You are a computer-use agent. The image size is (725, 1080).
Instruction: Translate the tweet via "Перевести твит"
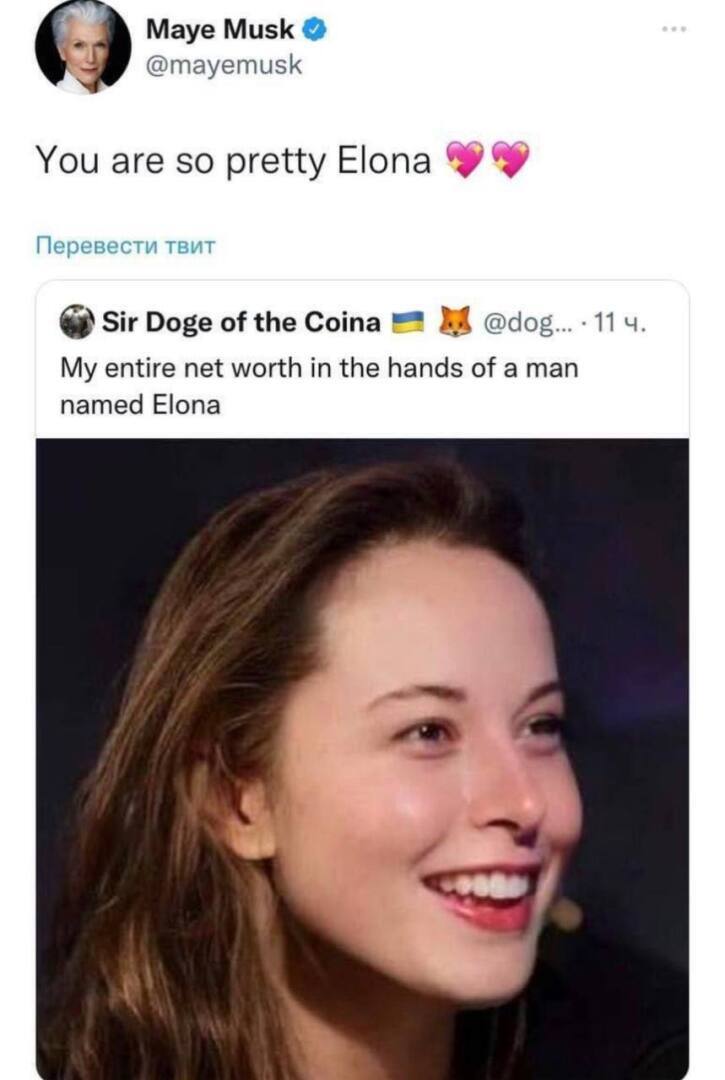[x=125, y=245]
